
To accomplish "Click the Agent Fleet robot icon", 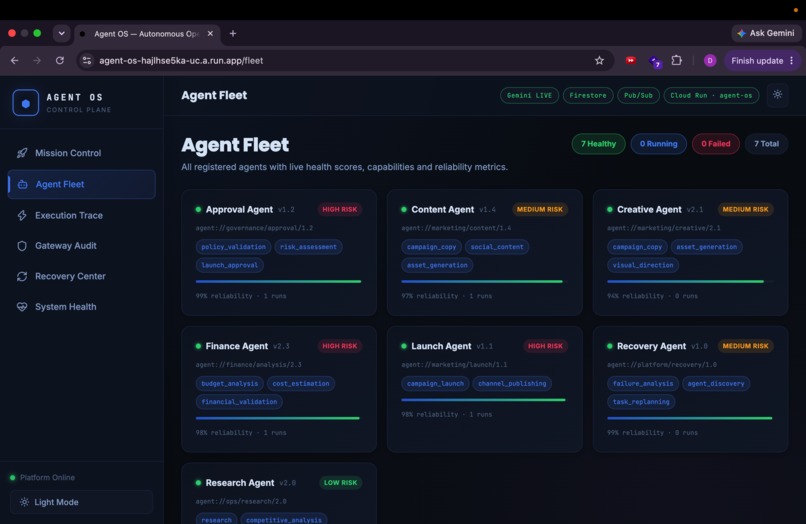I will click(23, 184).
